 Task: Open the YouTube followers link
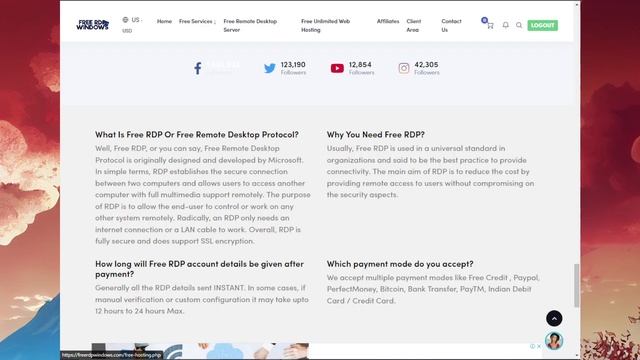[352, 68]
